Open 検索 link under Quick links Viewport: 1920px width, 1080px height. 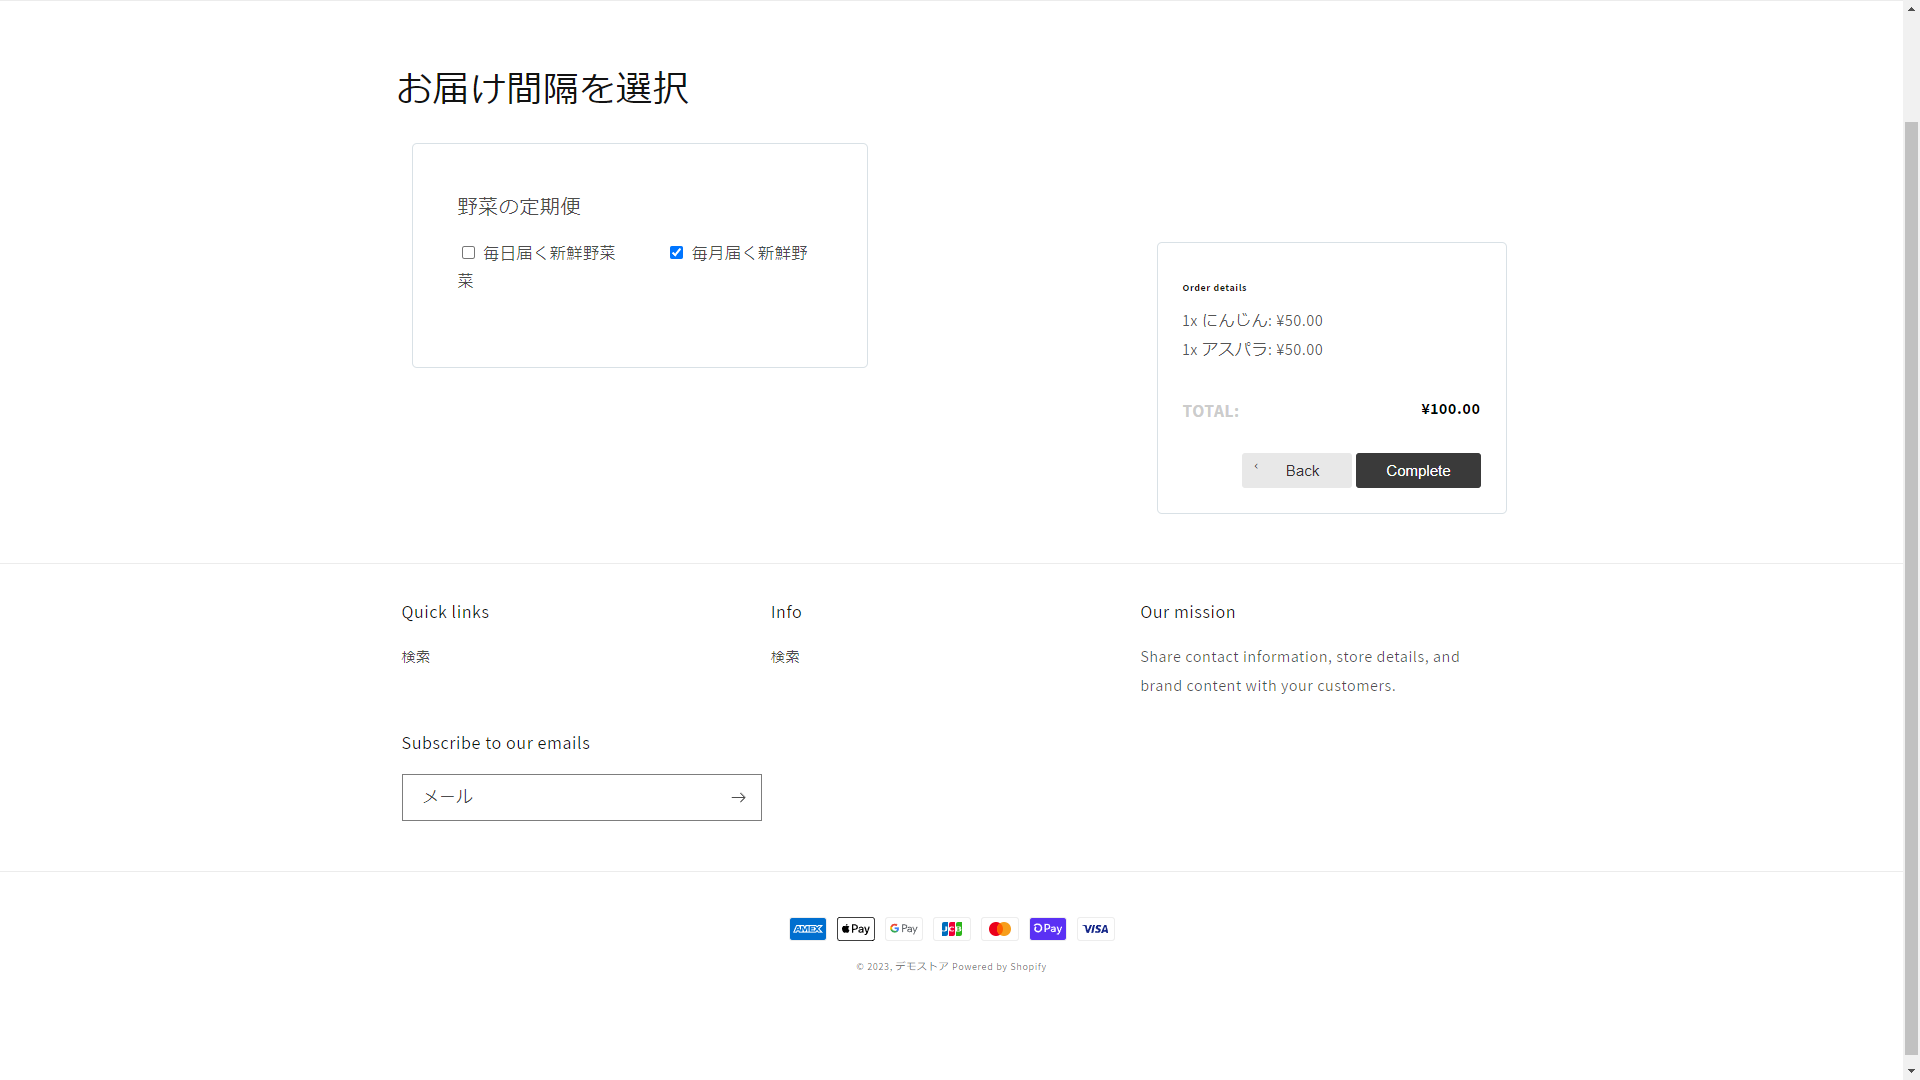coord(416,657)
